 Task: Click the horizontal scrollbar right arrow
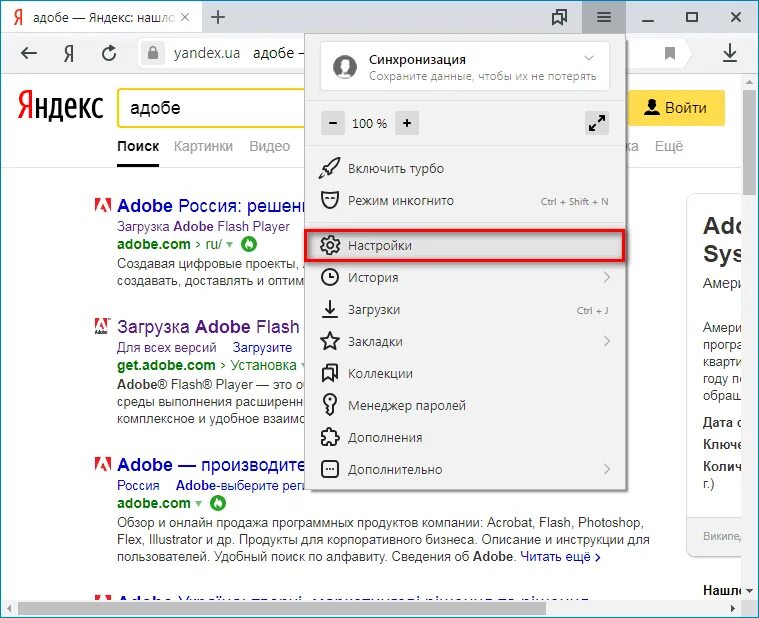[x=733, y=608]
